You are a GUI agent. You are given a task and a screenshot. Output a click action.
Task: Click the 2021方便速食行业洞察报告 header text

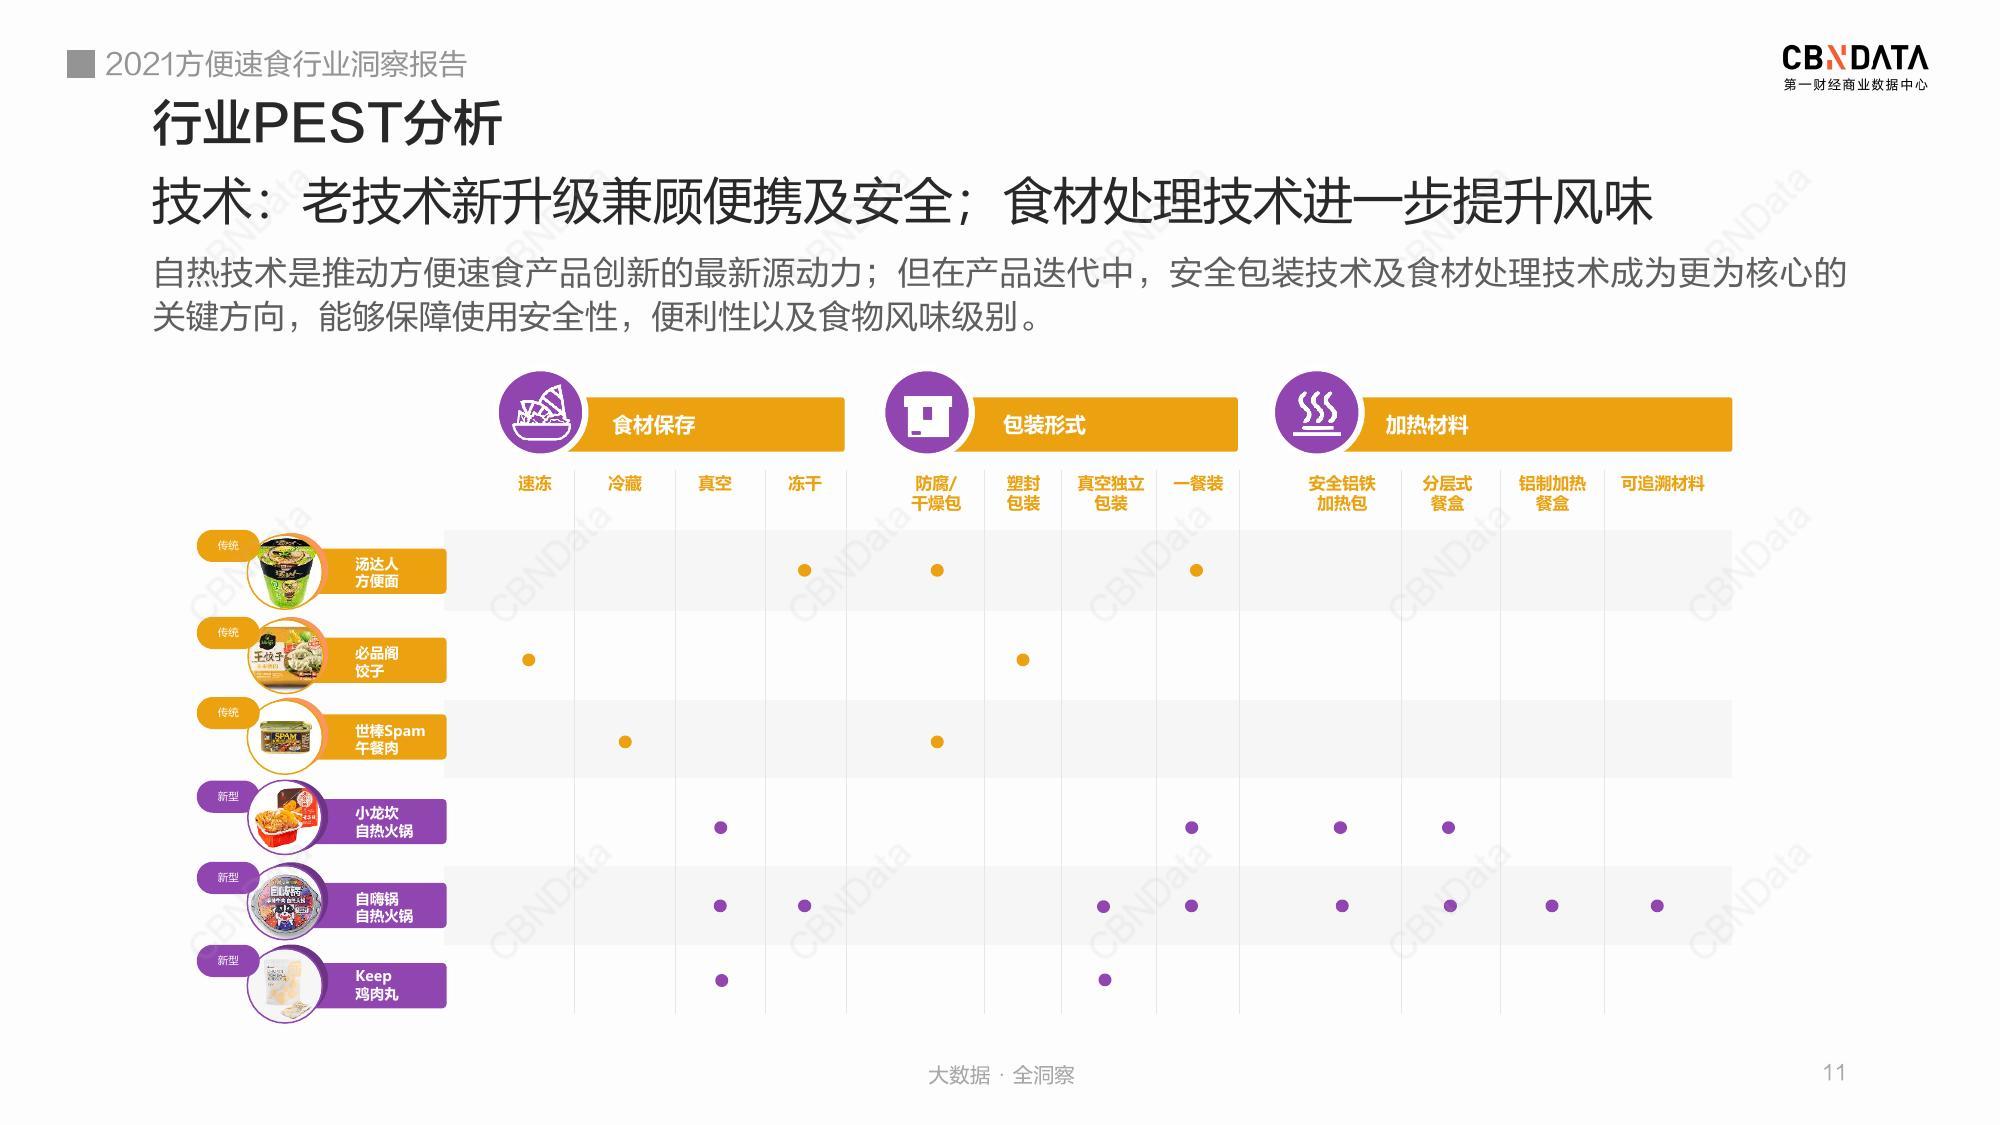tap(286, 64)
